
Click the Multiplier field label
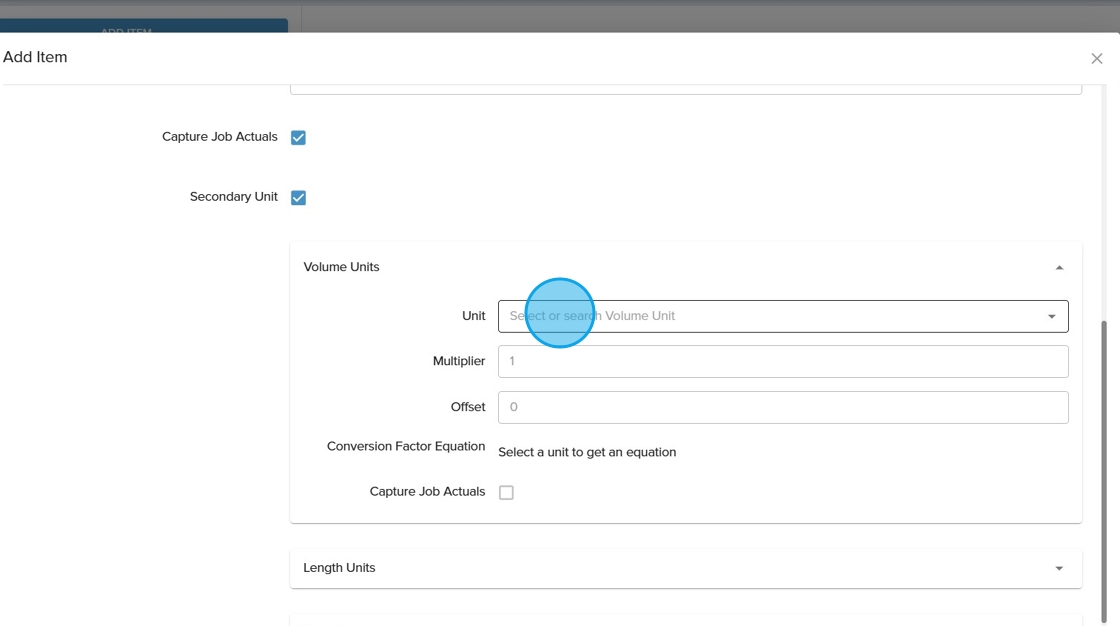click(x=458, y=361)
